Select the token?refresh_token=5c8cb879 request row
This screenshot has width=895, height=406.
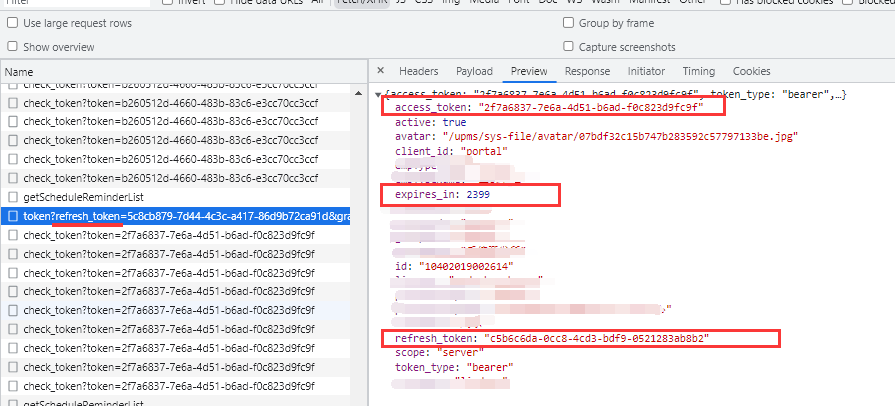point(176,216)
